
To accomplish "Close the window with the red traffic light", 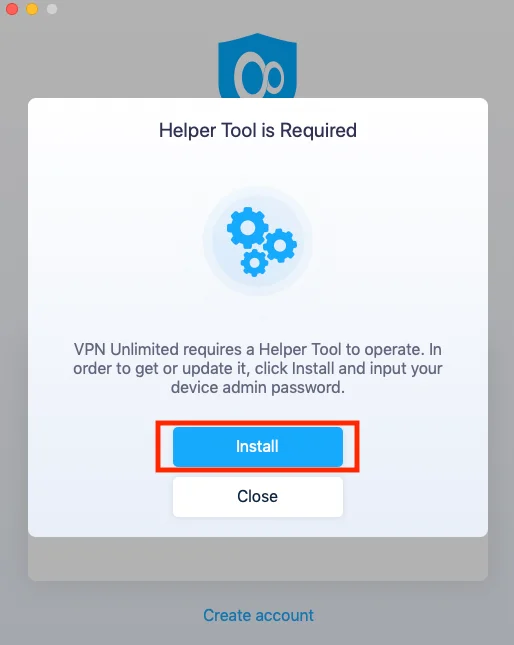I will click(12, 9).
